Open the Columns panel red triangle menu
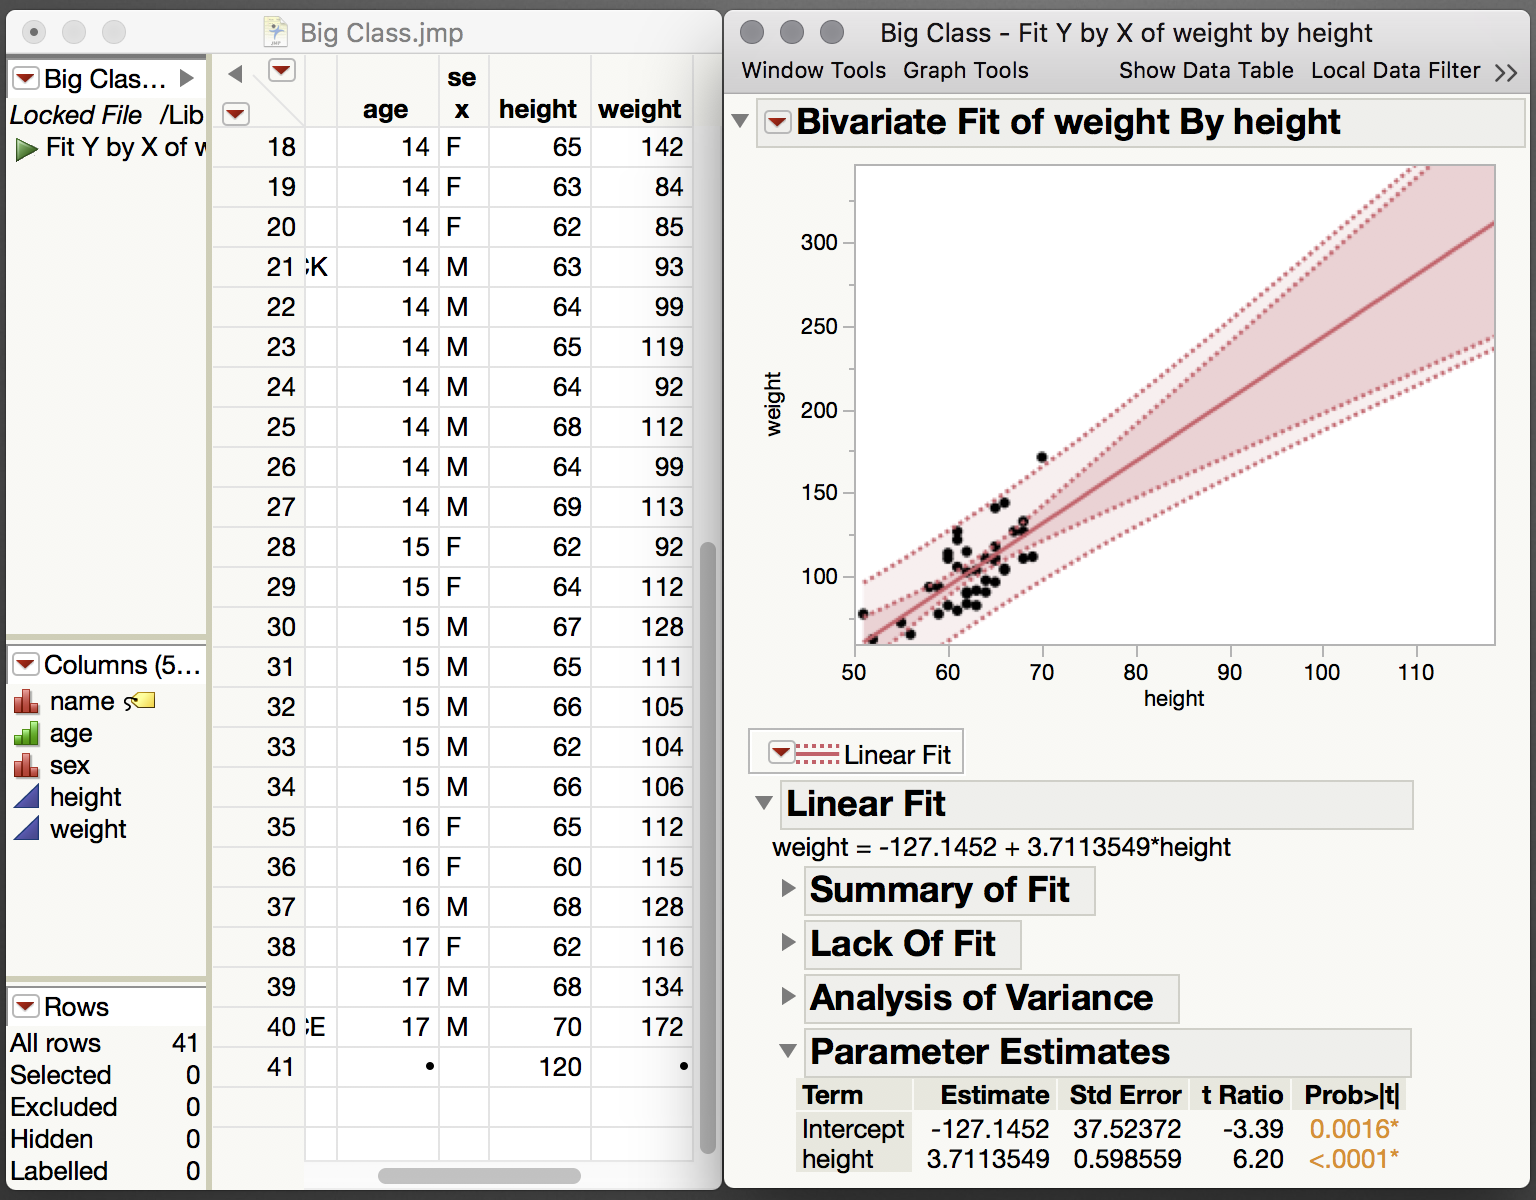1536x1200 pixels. point(24,665)
